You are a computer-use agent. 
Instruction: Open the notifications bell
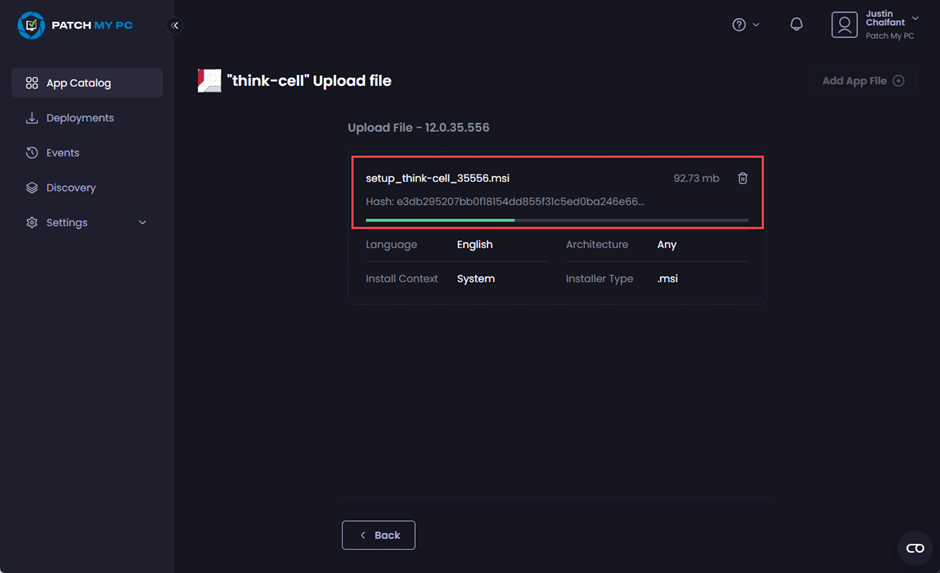[x=796, y=25]
